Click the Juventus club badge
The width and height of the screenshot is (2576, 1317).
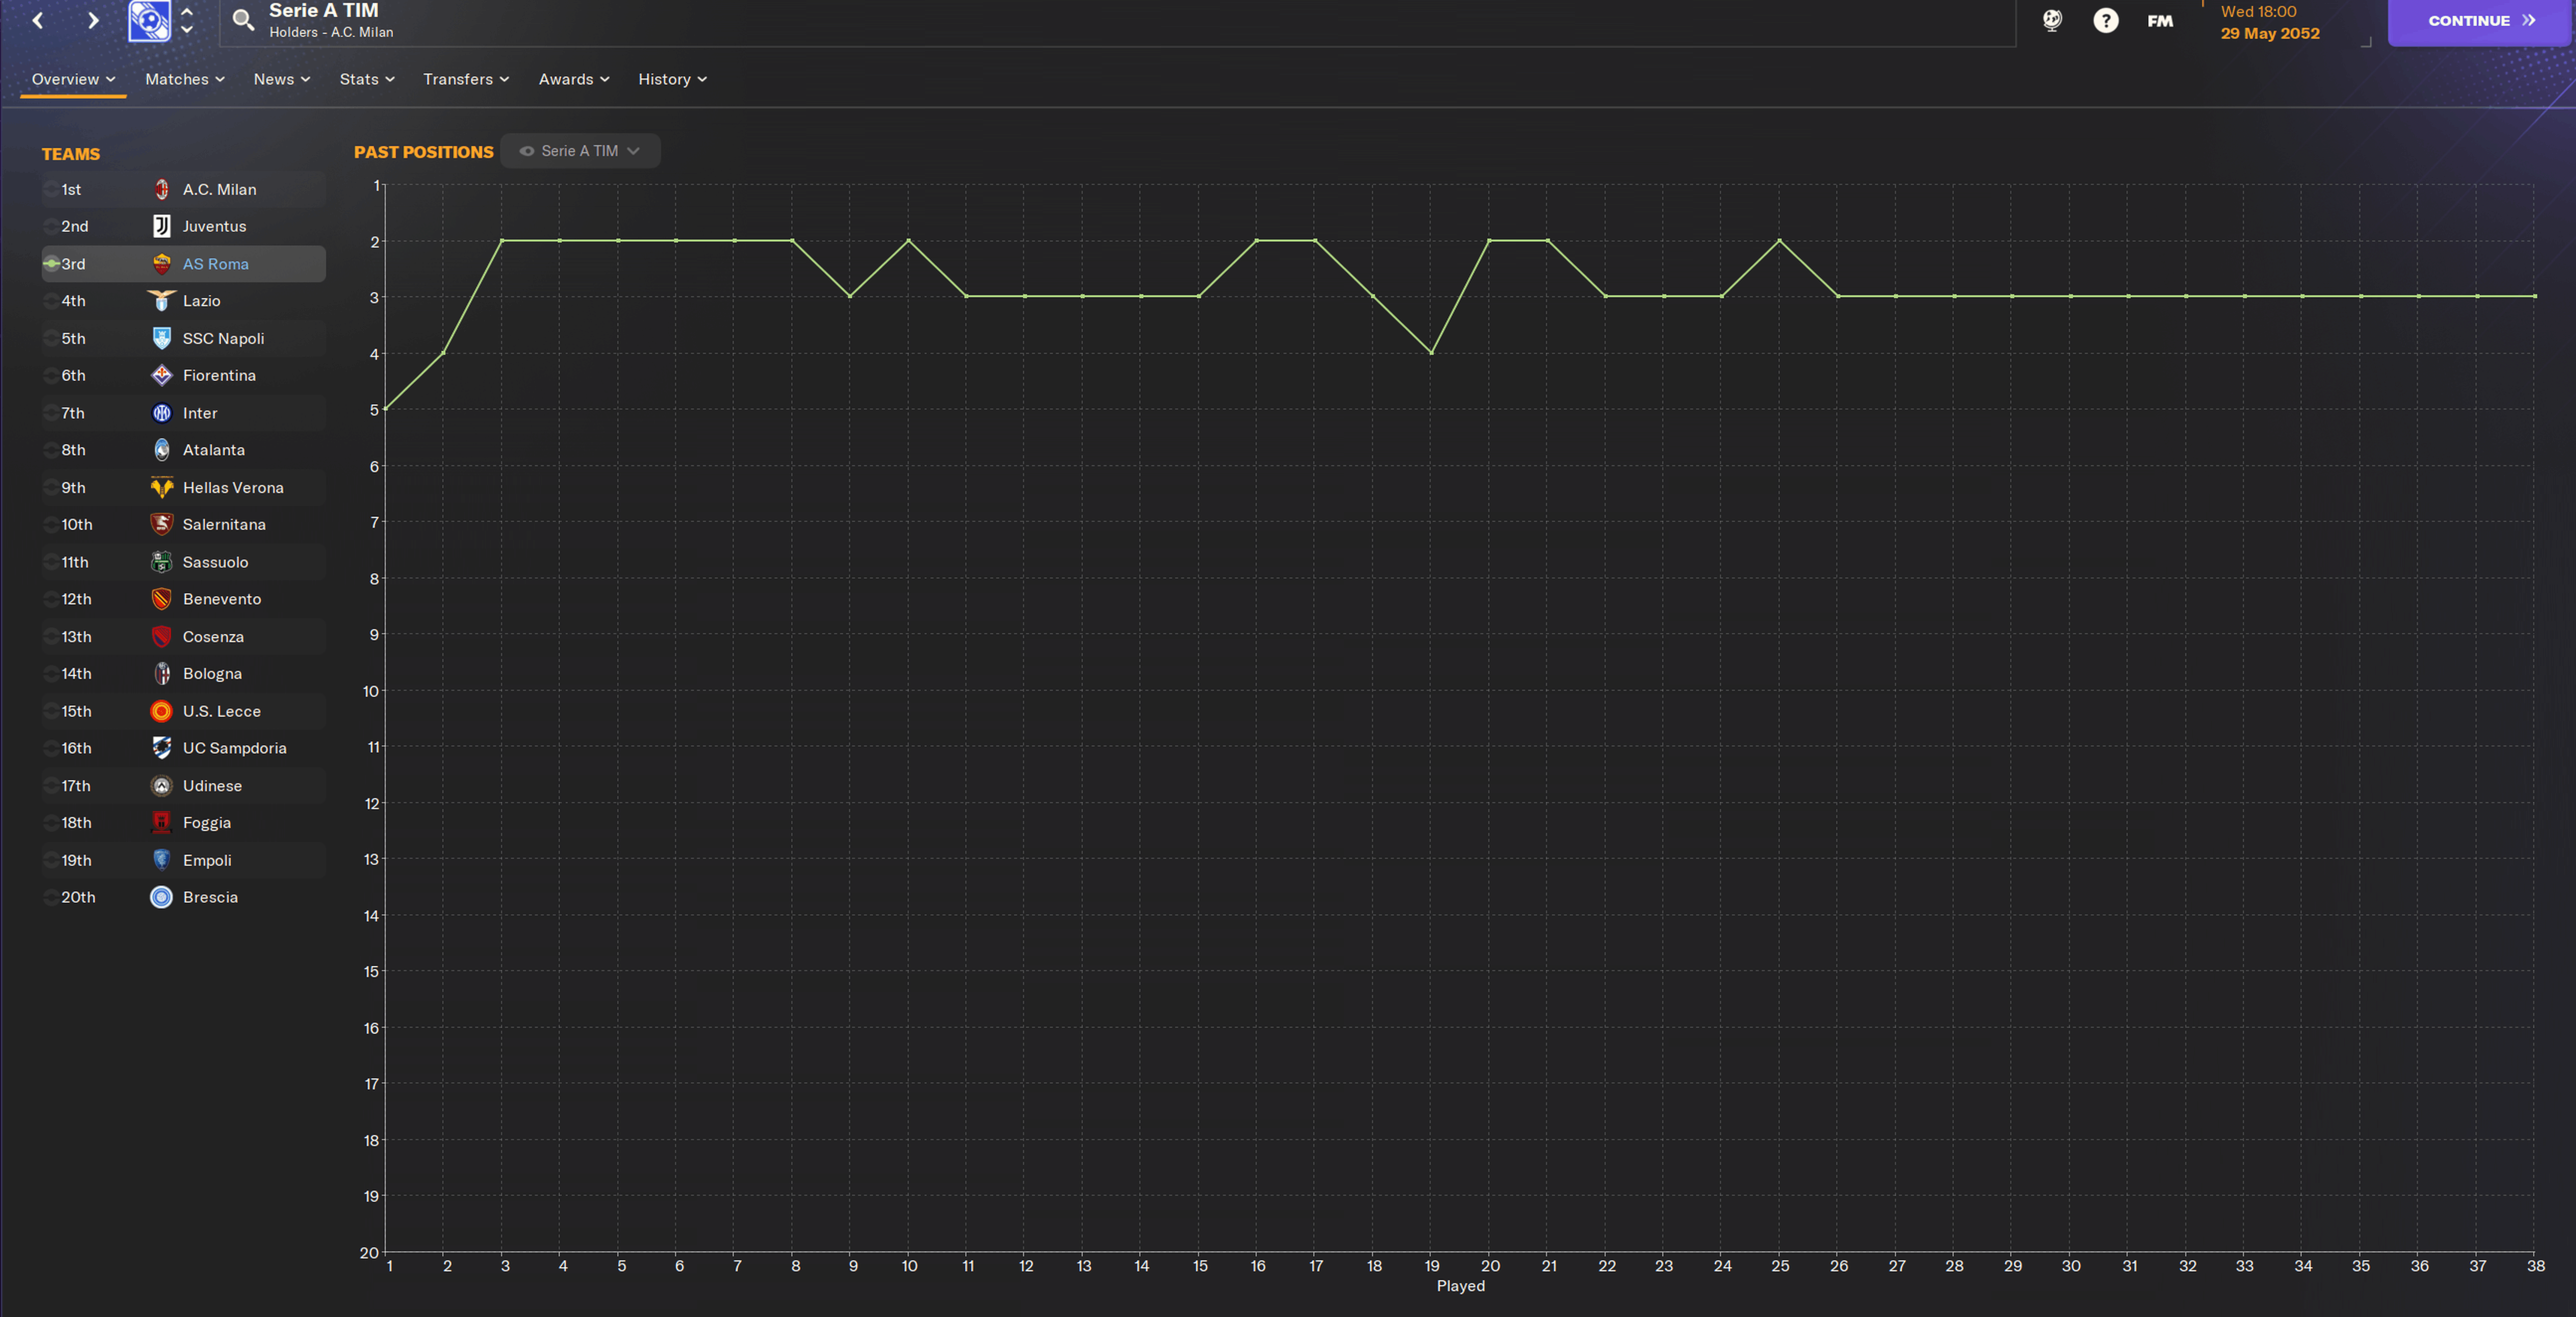(x=161, y=226)
